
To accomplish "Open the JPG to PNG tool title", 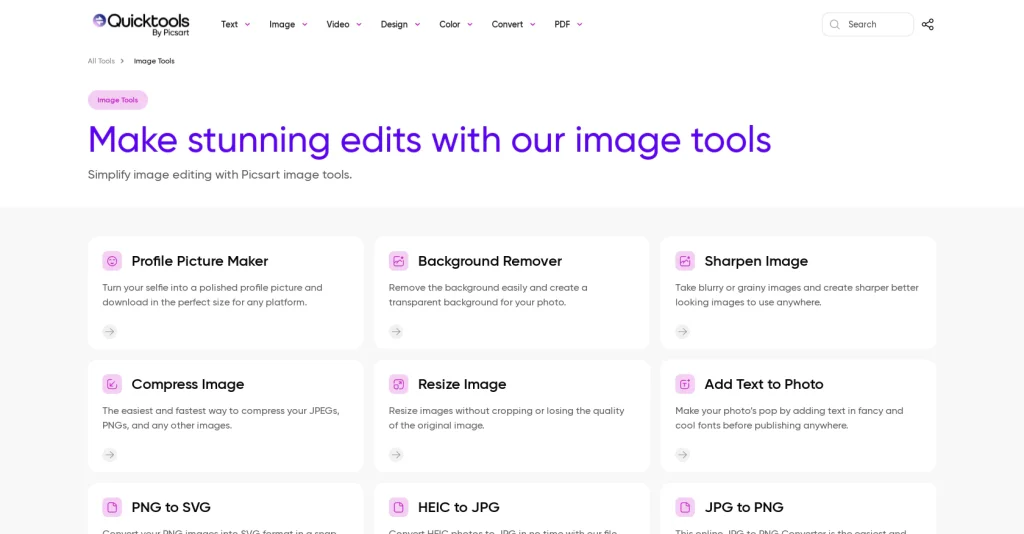I will (744, 507).
